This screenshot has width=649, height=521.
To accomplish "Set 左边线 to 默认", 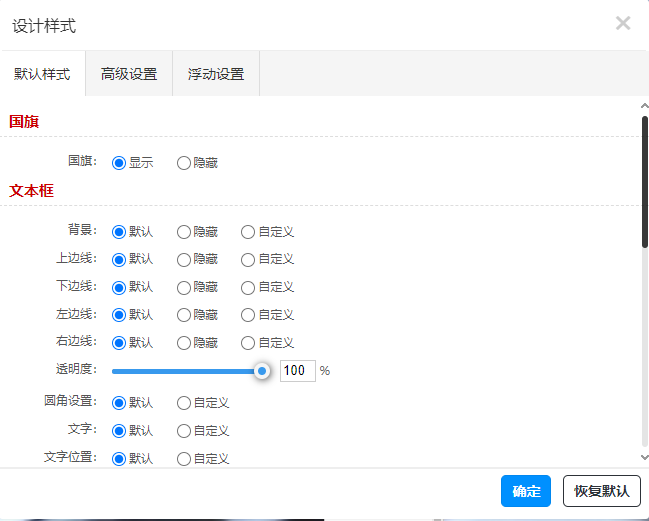I will pos(119,315).
